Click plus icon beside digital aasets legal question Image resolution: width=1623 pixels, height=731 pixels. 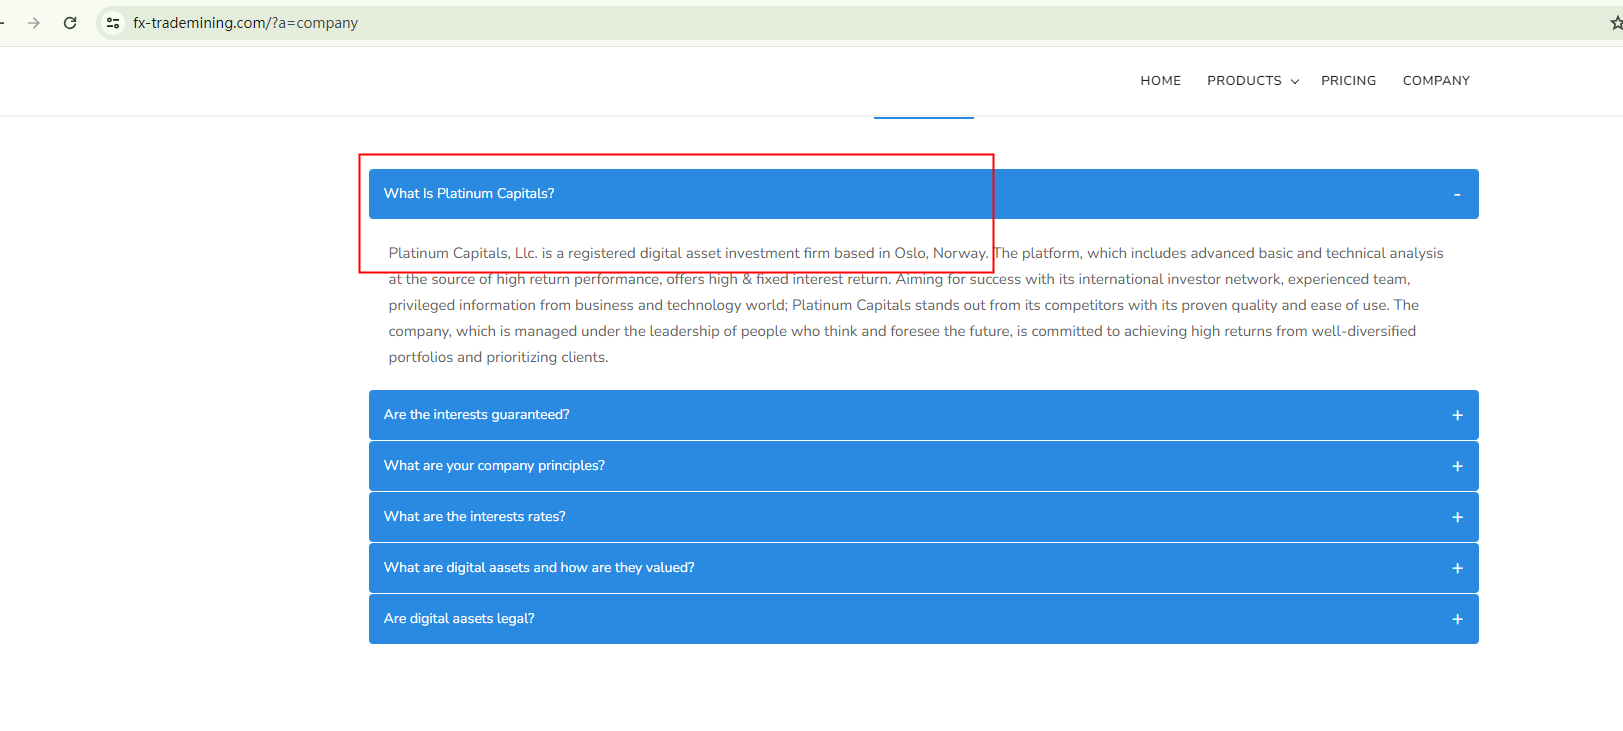[1457, 619]
